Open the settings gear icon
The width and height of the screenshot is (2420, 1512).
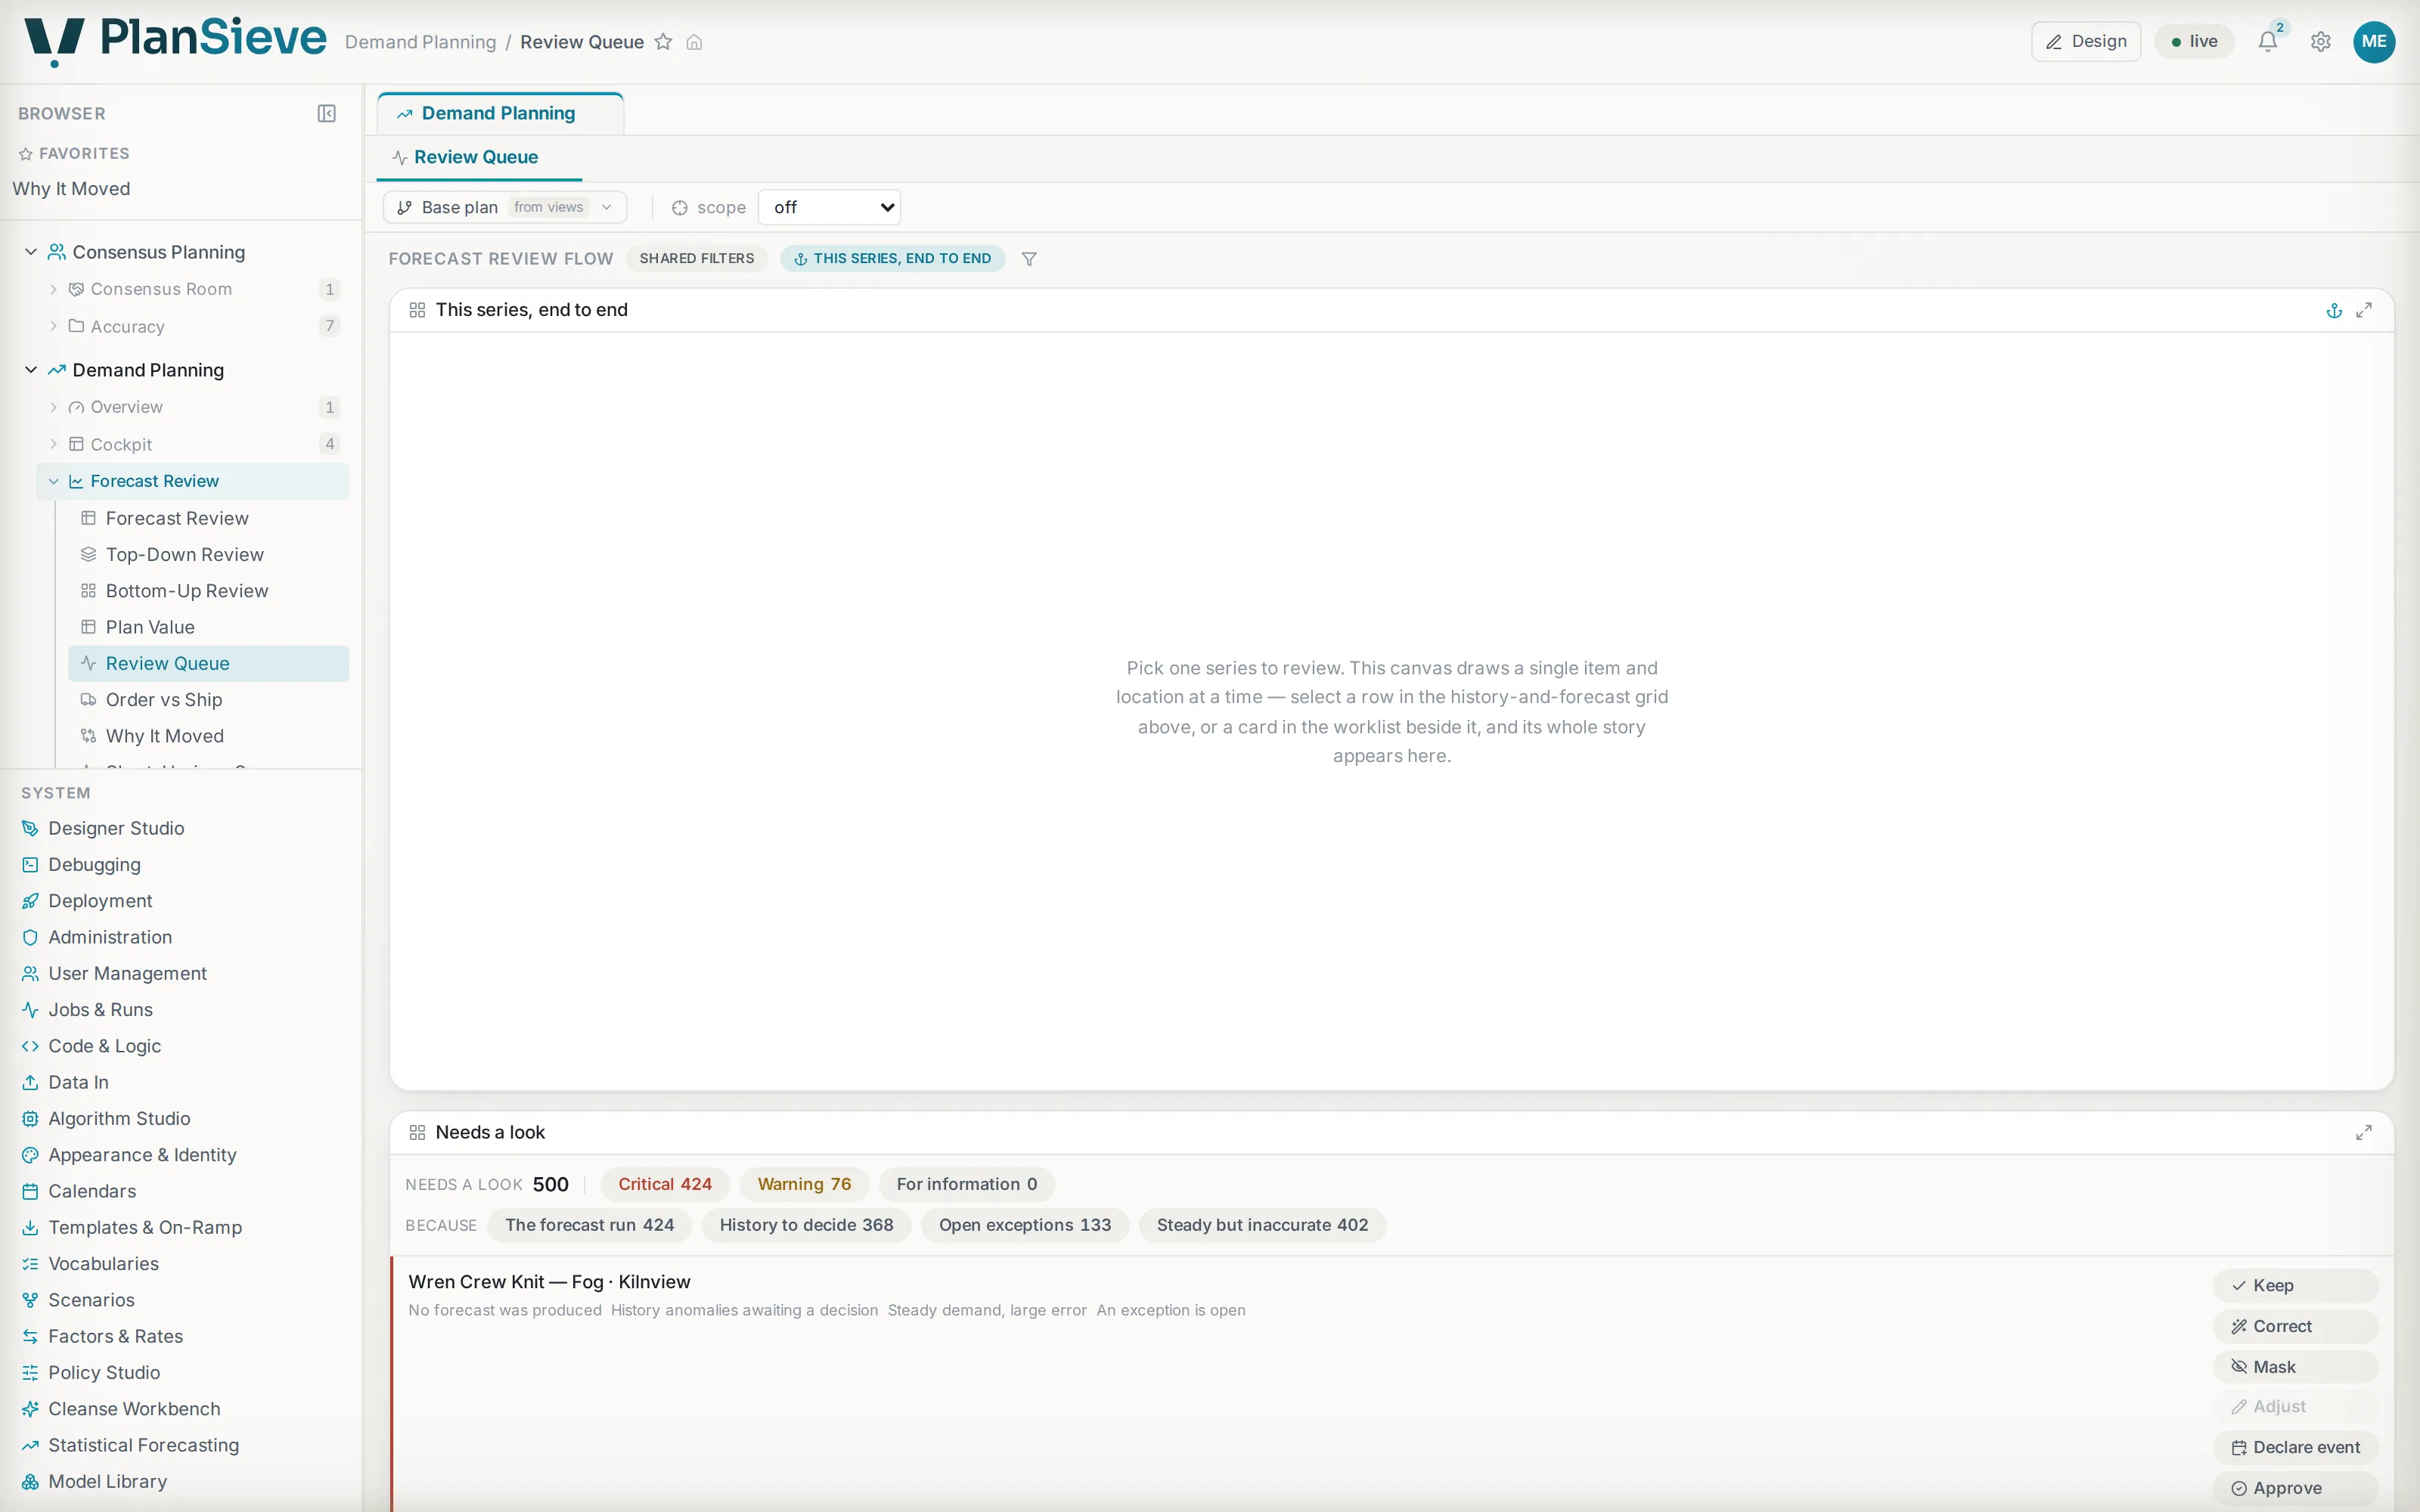point(2321,42)
